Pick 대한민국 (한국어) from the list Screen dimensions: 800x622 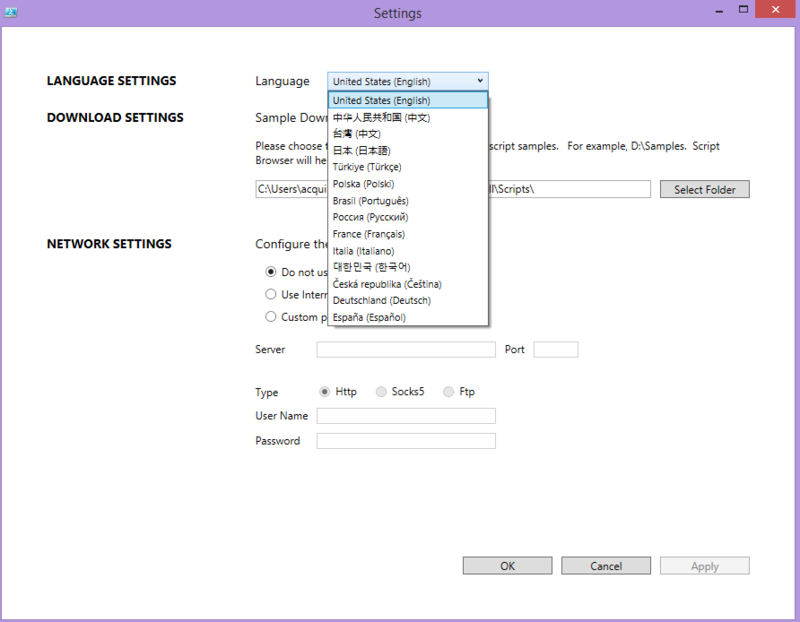click(x=408, y=267)
